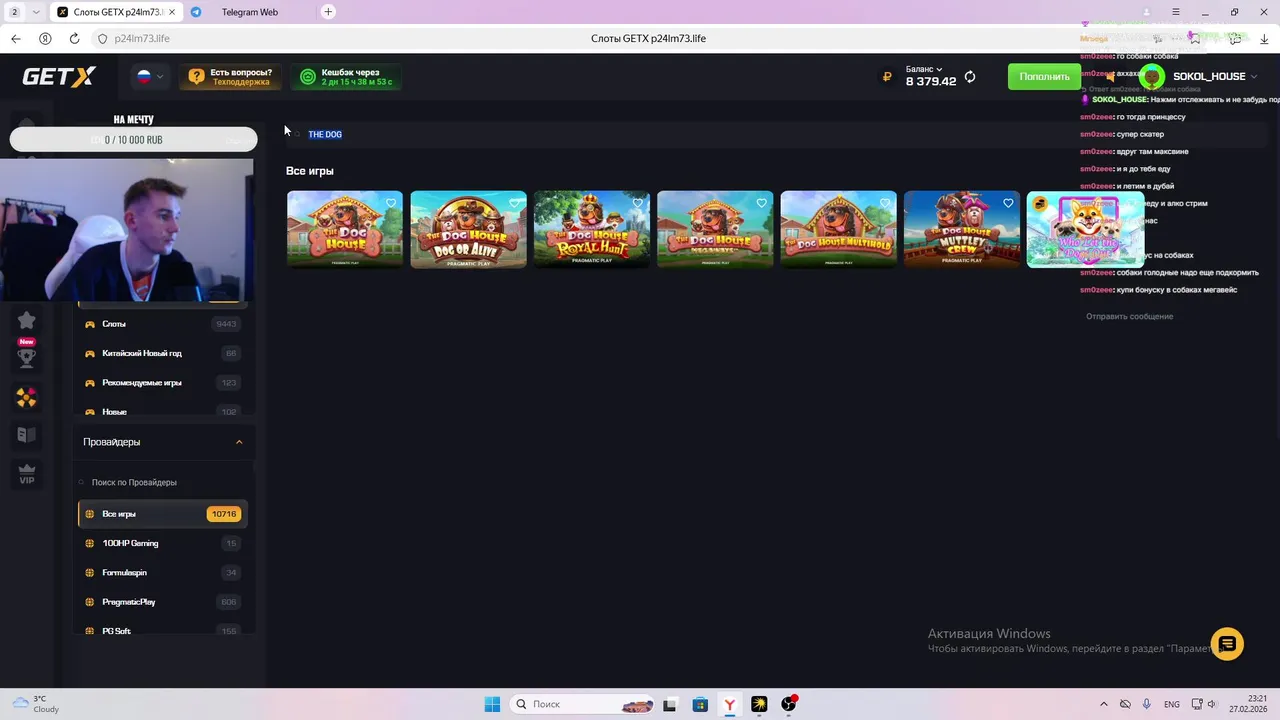Open Windows Start menu
Viewport: 1280px width, 720px height.
pos(492,704)
